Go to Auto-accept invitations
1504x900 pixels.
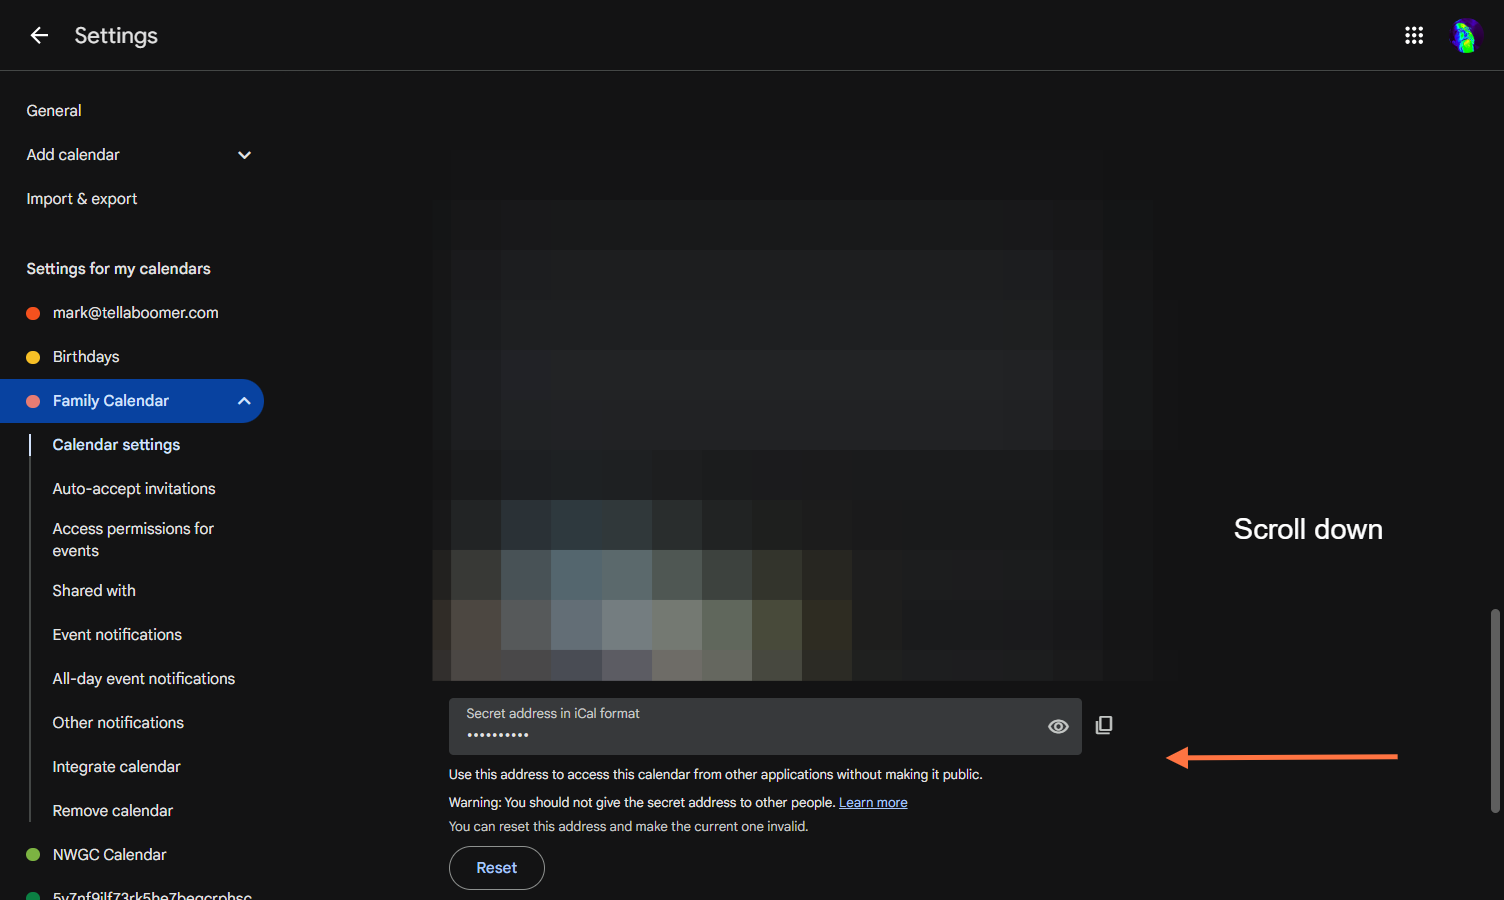coord(134,489)
